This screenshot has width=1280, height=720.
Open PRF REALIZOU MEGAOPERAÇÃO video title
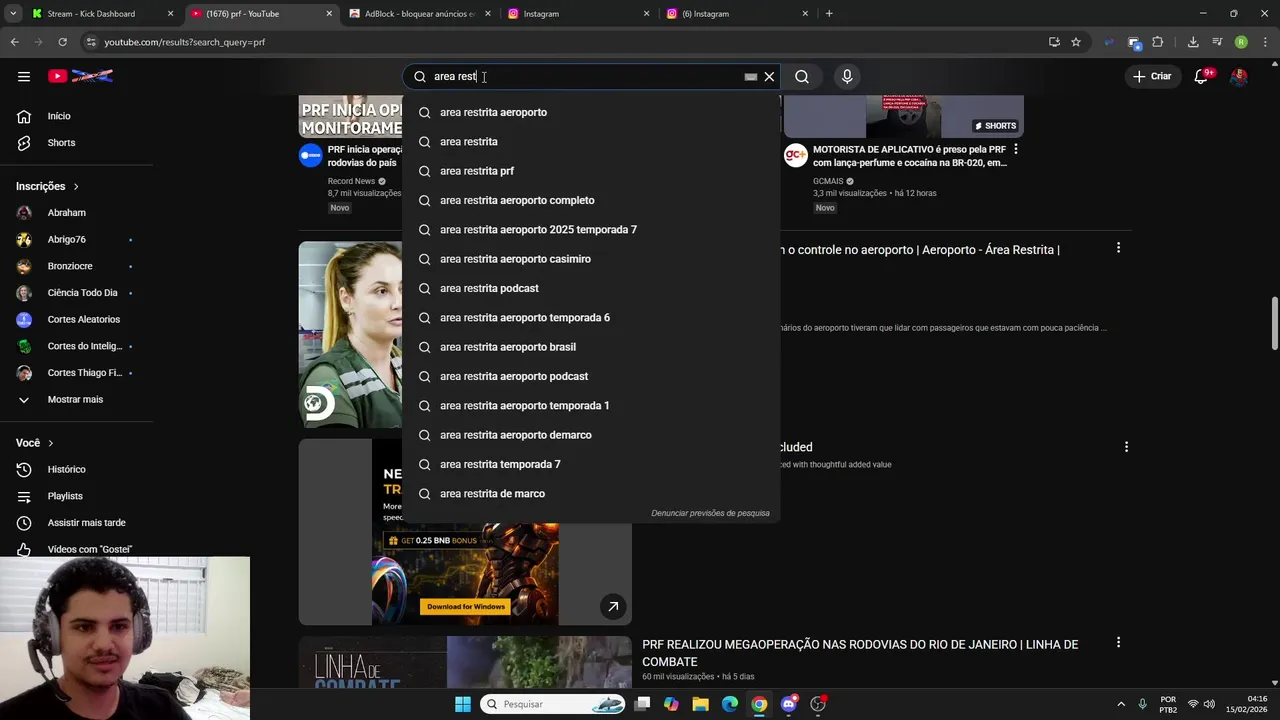pos(860,653)
